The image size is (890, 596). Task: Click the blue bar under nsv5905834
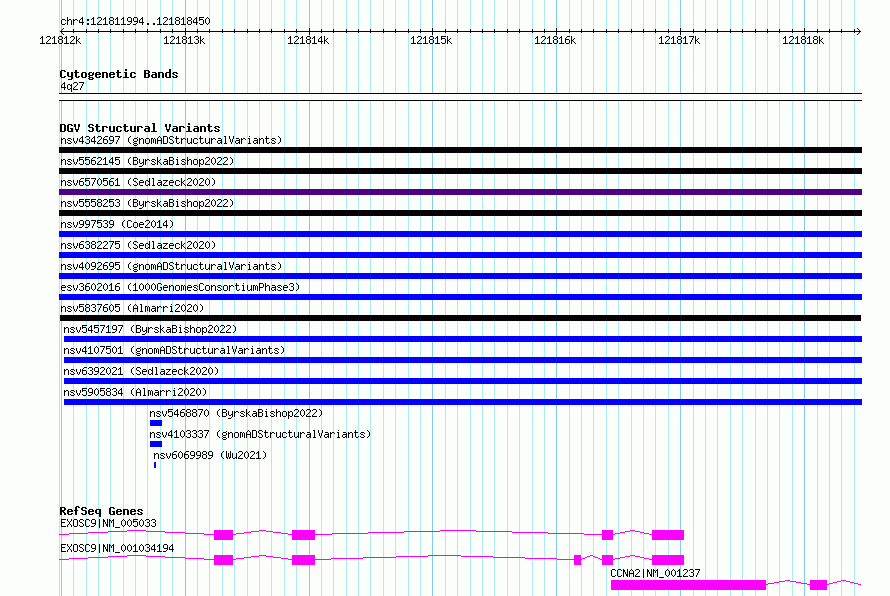coord(463,402)
